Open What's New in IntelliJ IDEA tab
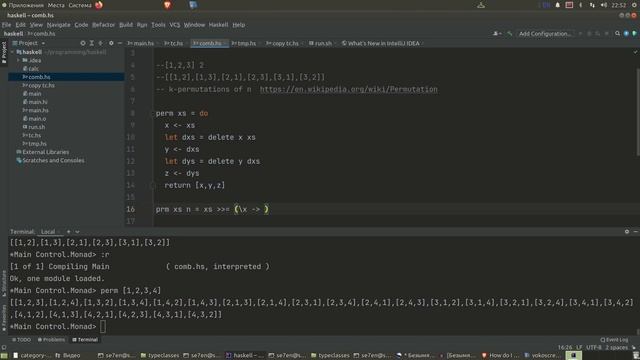 381,43
